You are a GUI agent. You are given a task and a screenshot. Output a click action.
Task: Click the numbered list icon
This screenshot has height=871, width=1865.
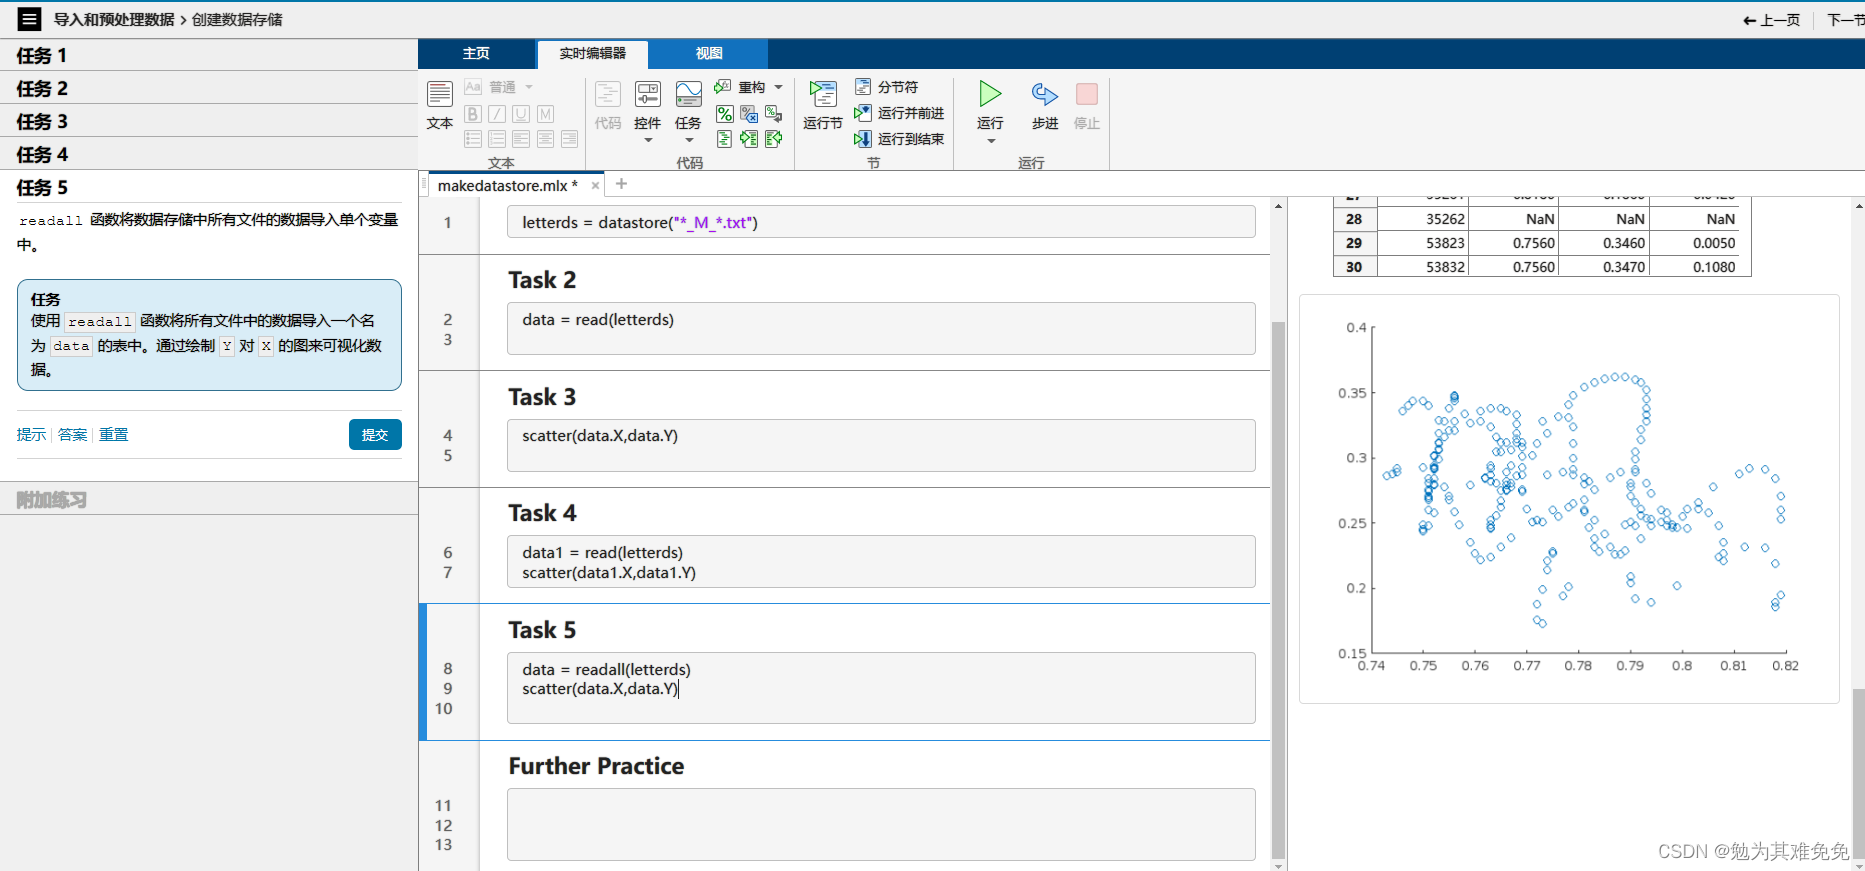pos(497,139)
